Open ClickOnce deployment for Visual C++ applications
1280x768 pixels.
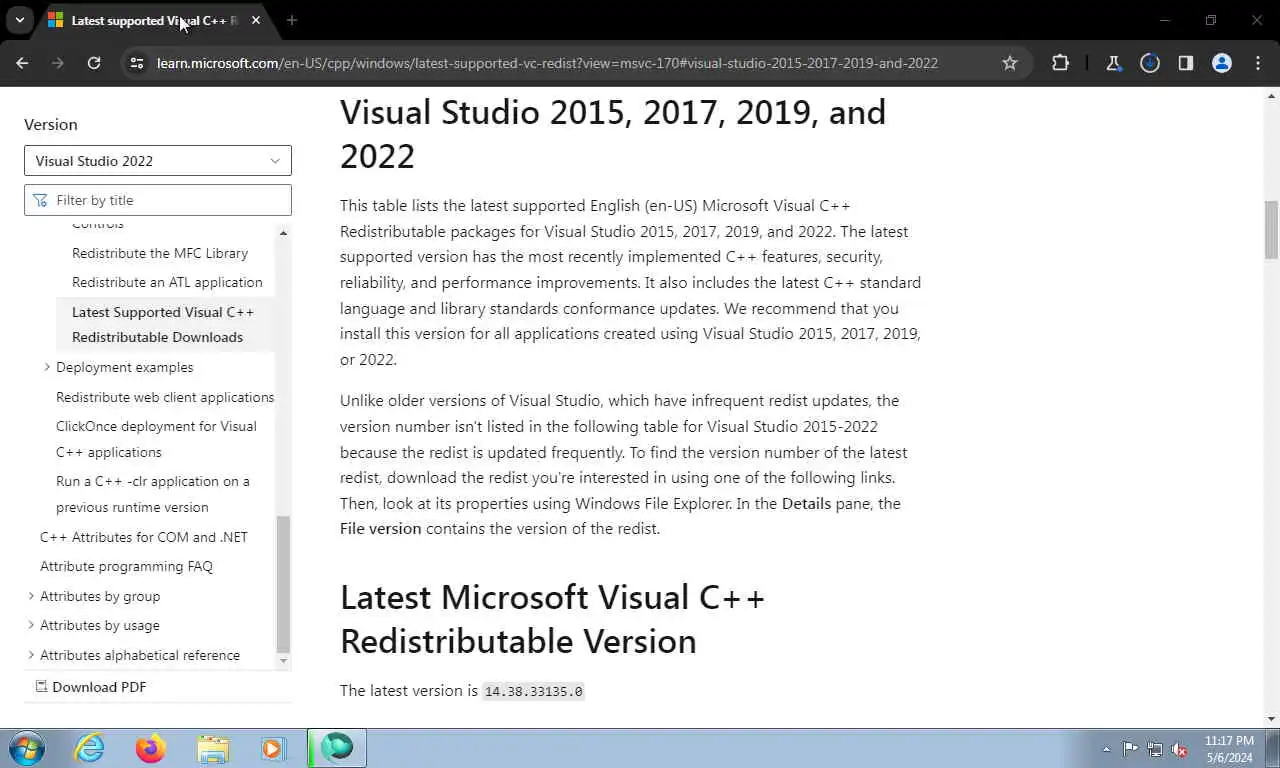click(x=156, y=439)
